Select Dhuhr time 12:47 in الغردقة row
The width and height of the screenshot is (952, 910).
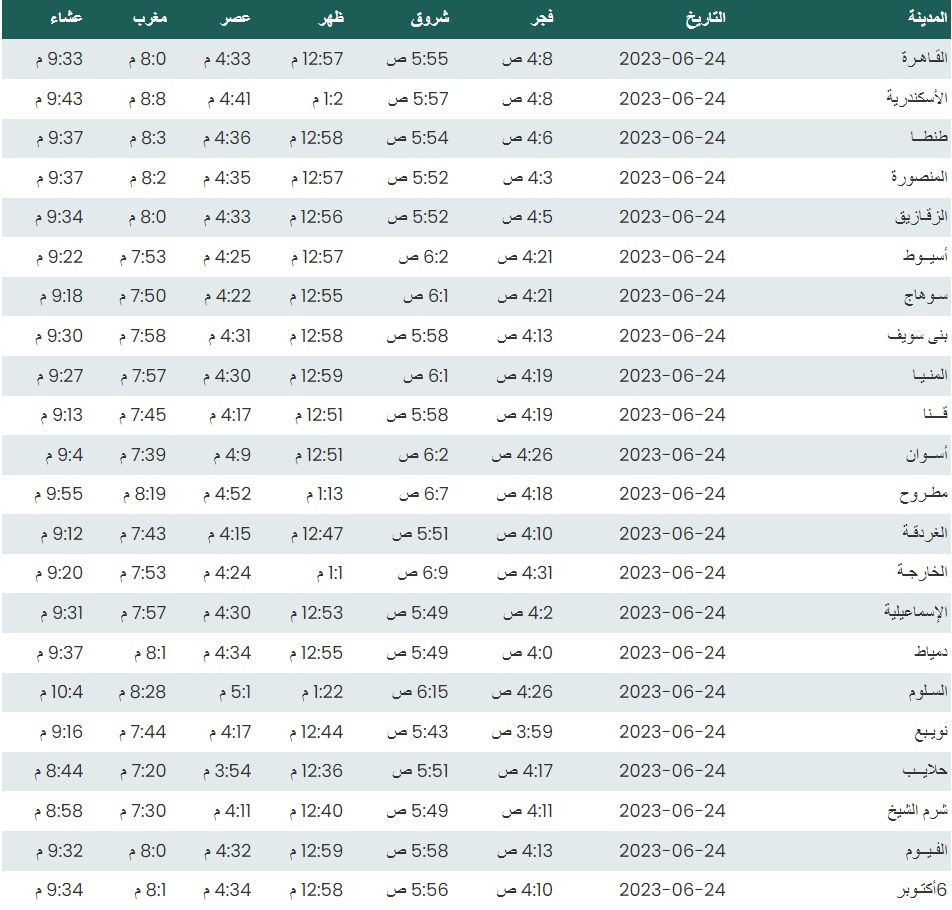tap(317, 534)
